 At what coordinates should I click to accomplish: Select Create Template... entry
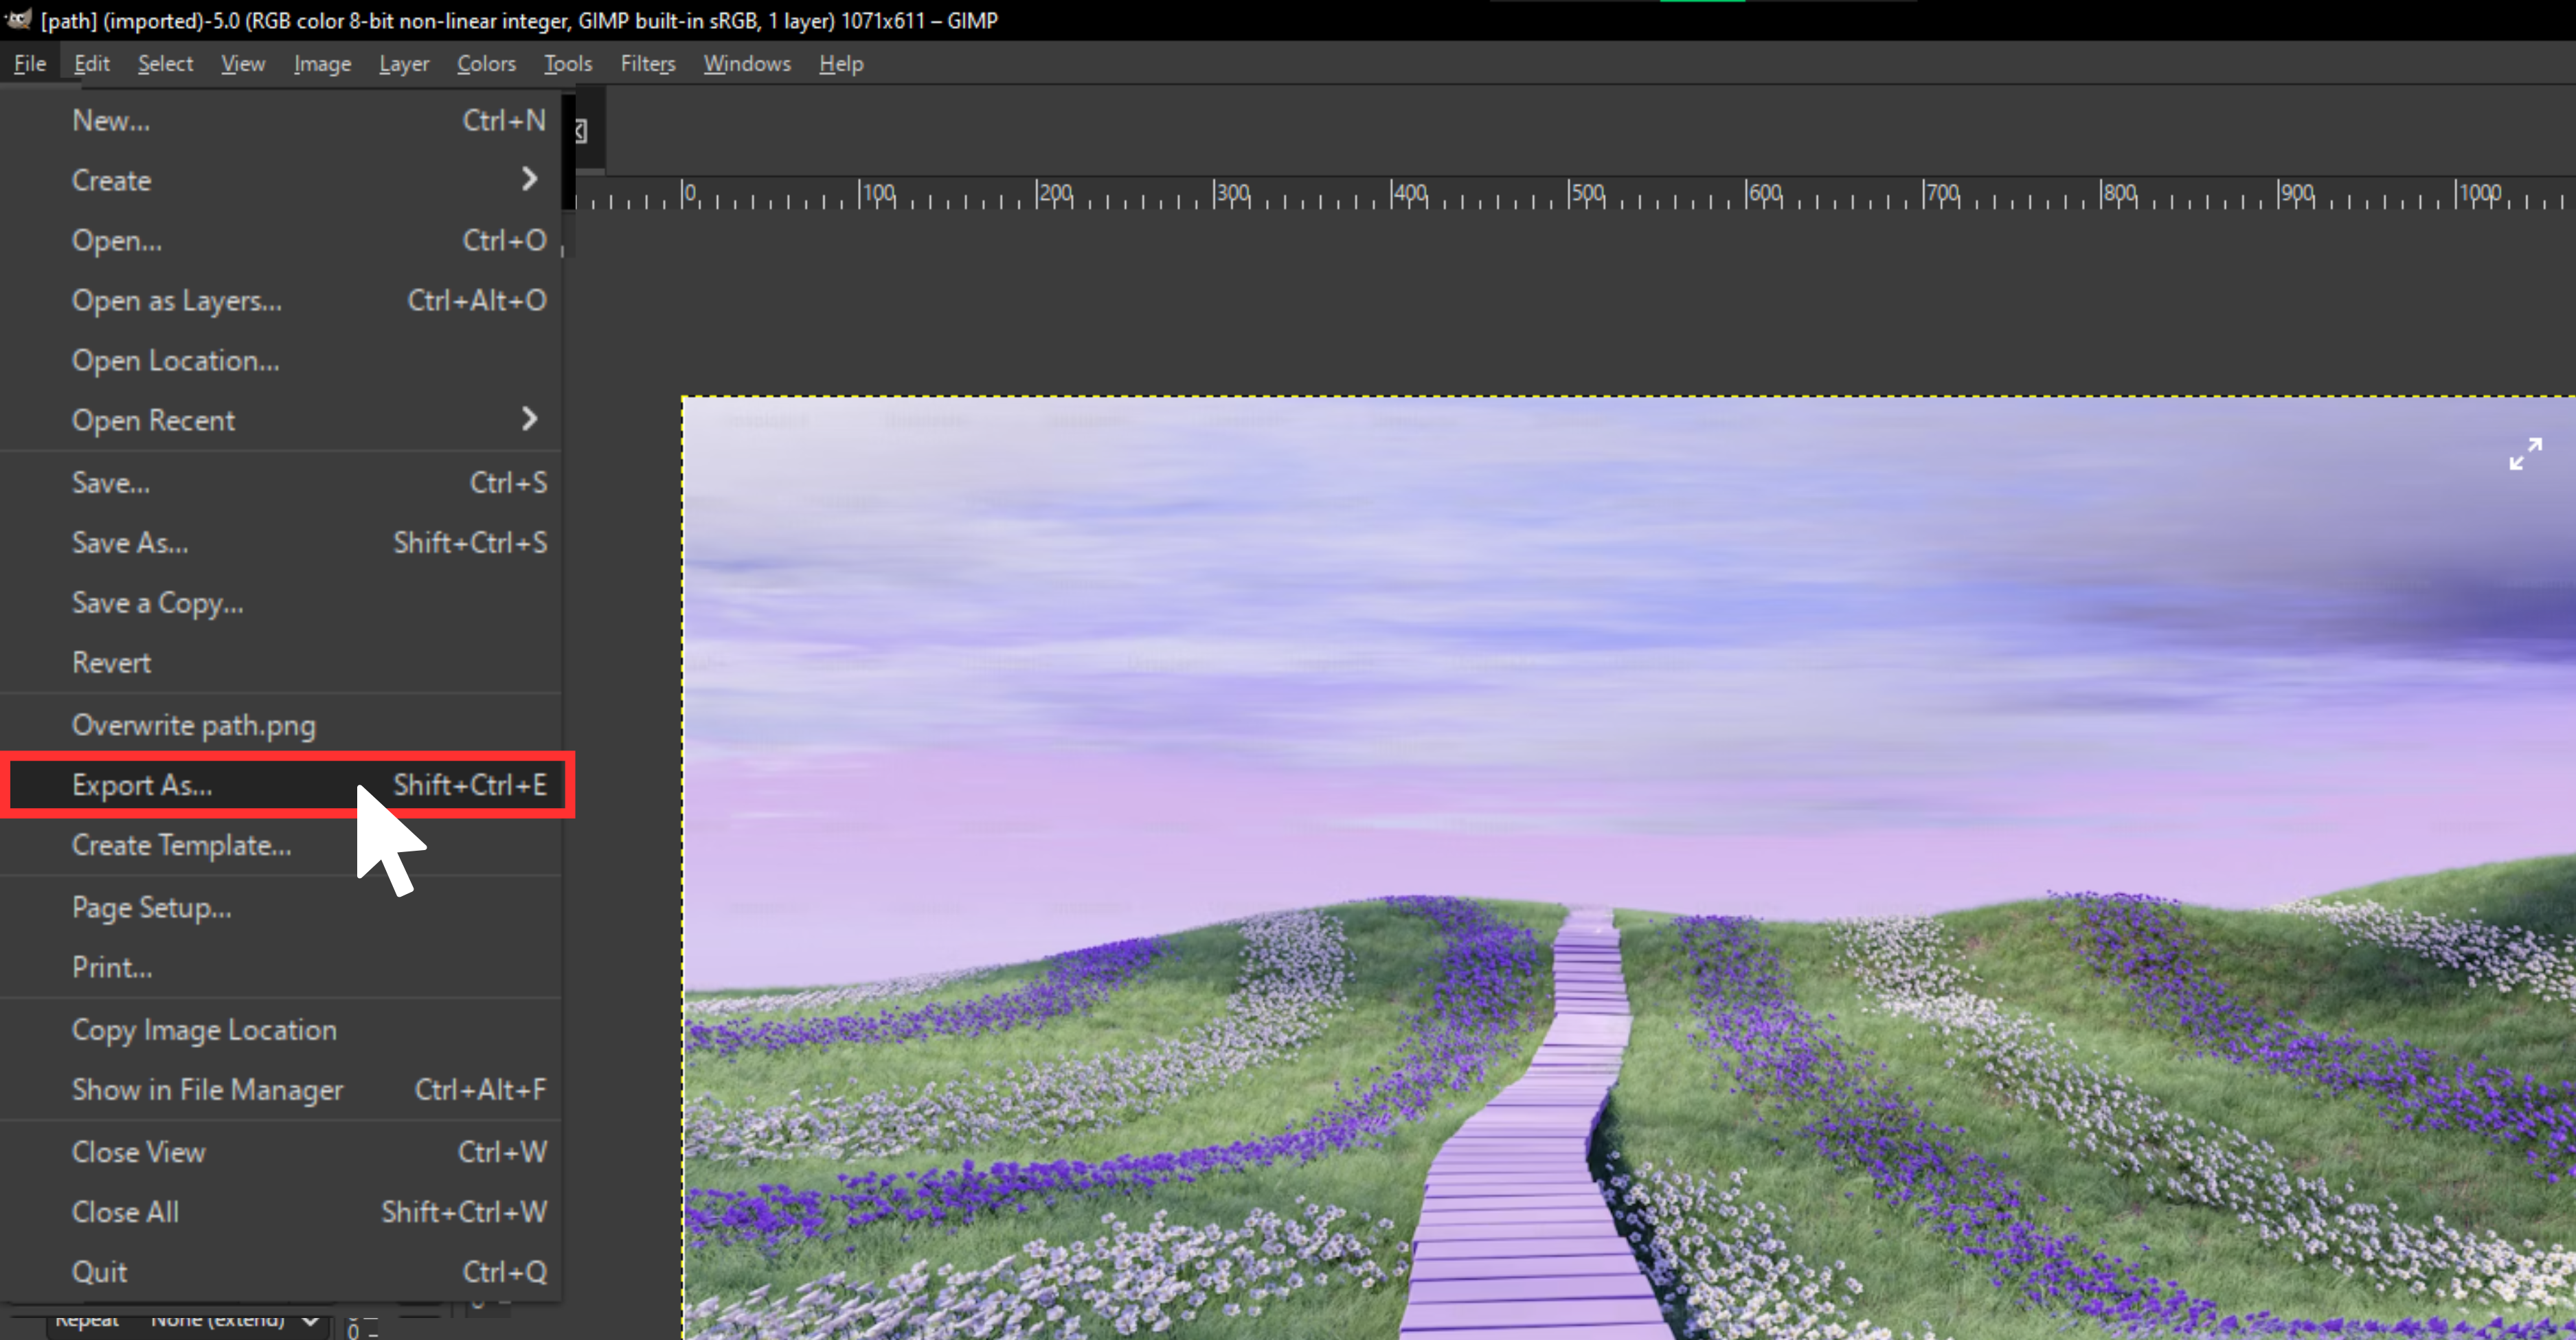(x=281, y=845)
